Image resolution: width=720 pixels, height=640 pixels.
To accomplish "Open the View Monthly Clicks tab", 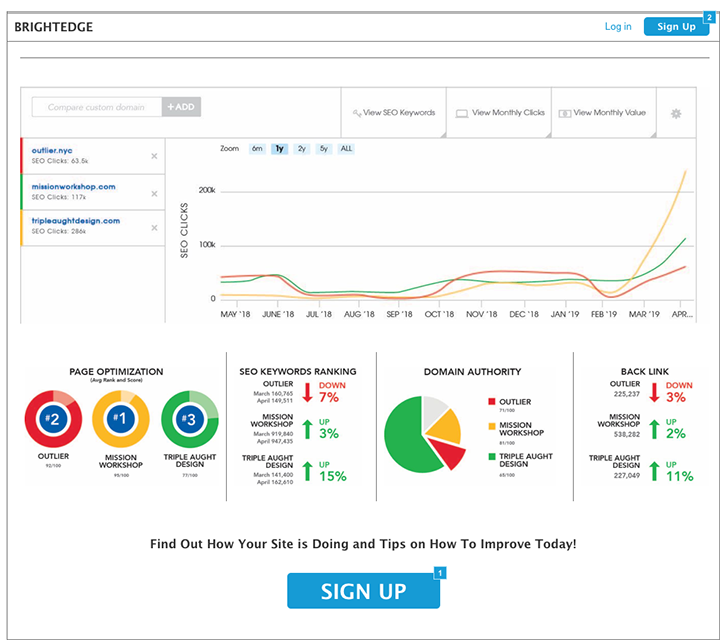I will tap(499, 113).
